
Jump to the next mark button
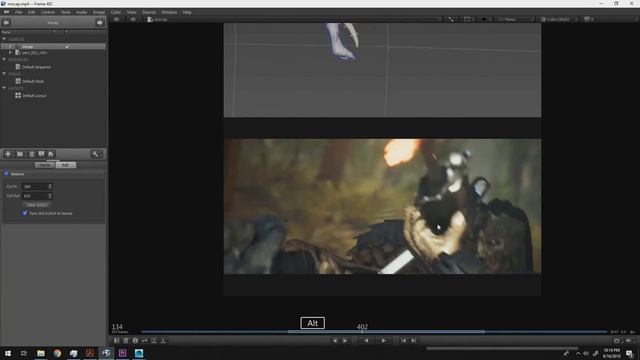[x=413, y=340]
